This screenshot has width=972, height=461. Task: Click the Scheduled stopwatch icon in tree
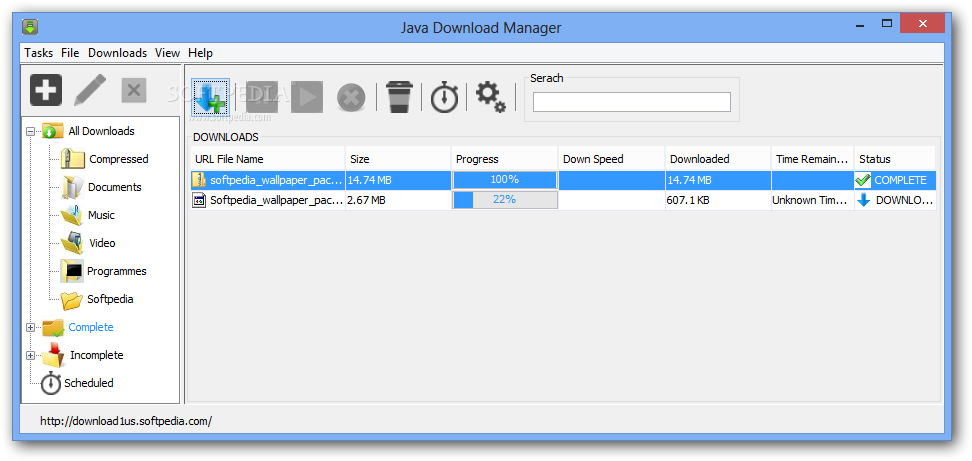point(51,383)
